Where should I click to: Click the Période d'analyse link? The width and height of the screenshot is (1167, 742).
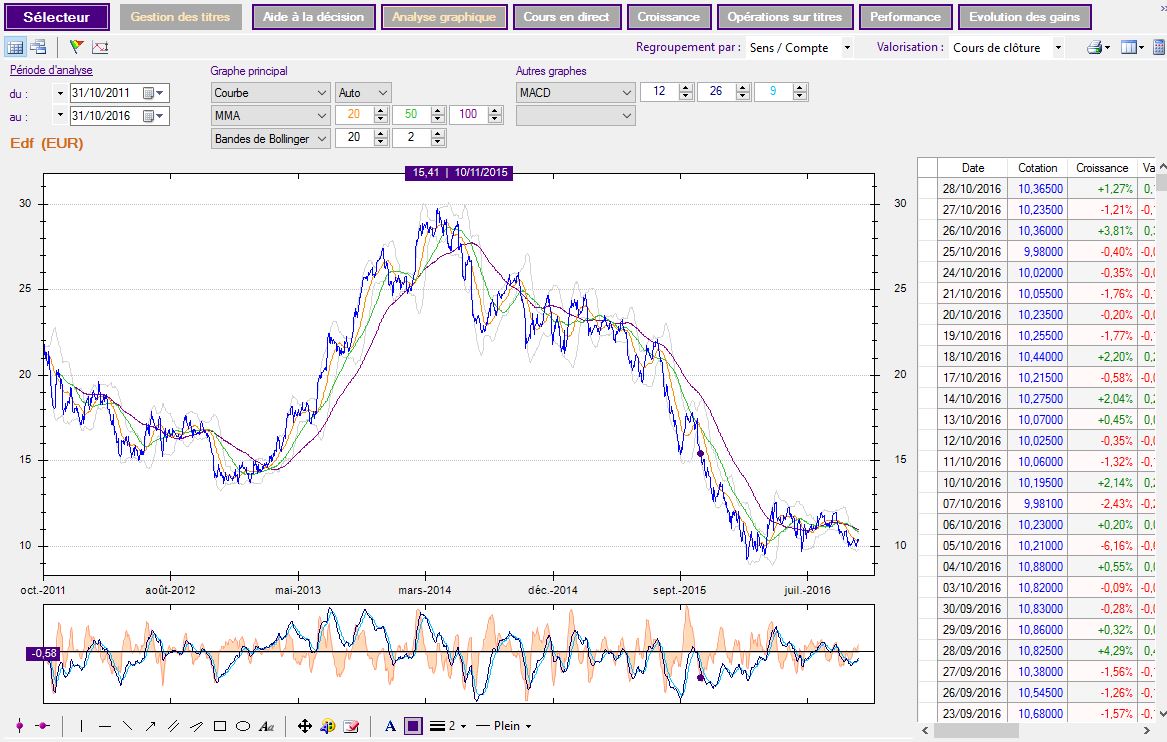coord(51,70)
